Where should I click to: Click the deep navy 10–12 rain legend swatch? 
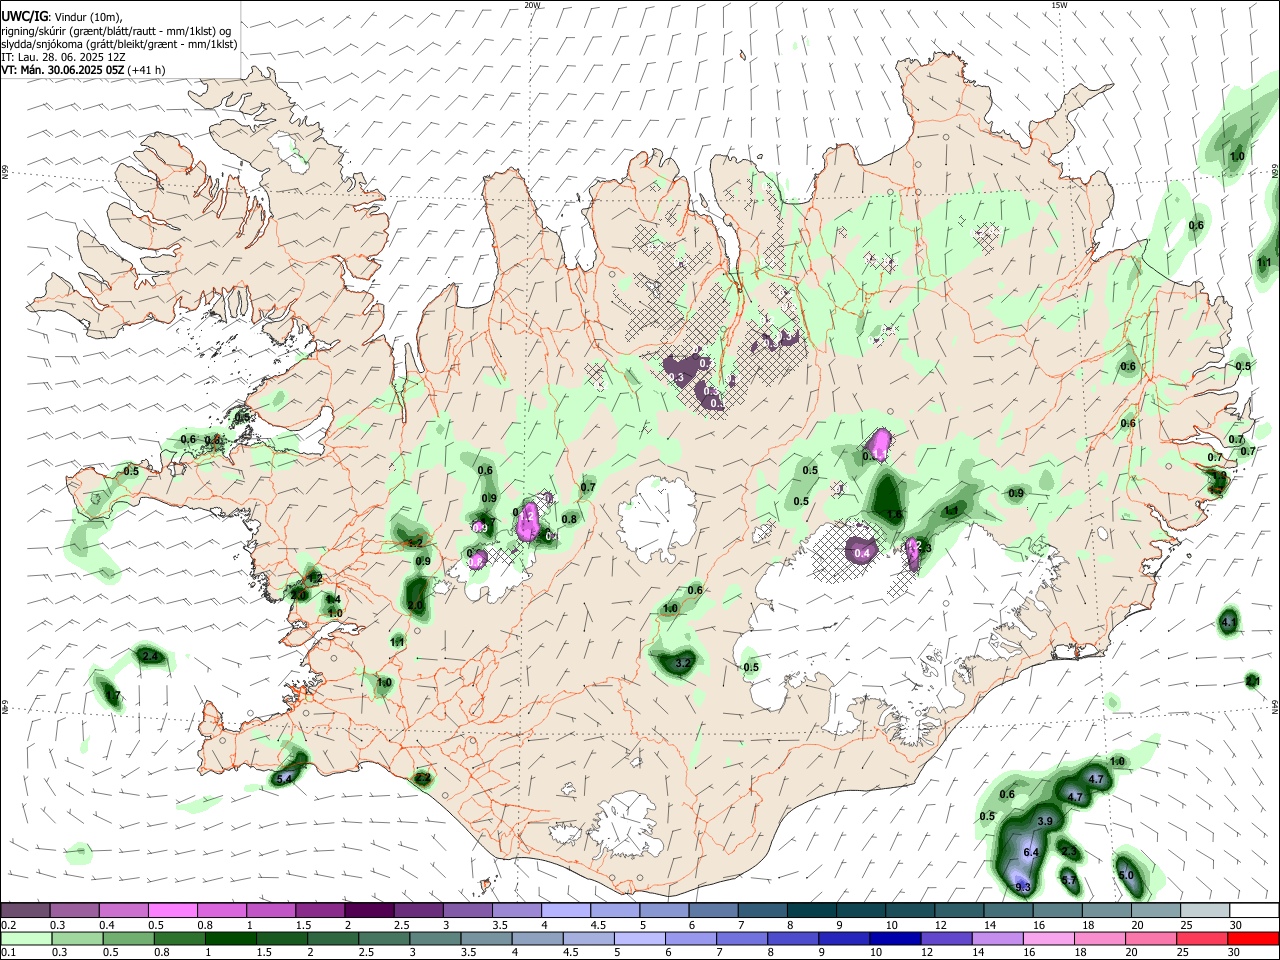point(896,938)
